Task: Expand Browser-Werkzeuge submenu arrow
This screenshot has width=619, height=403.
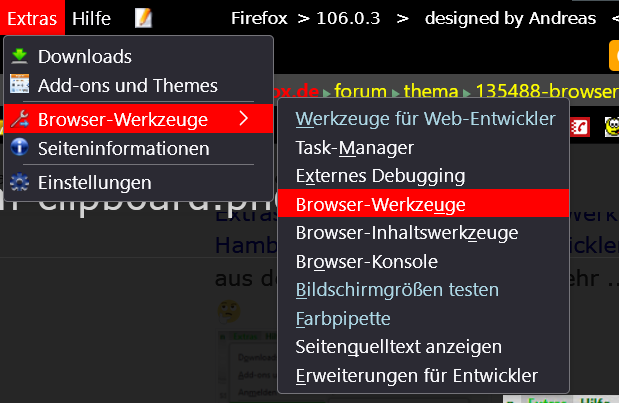Action: point(244,118)
